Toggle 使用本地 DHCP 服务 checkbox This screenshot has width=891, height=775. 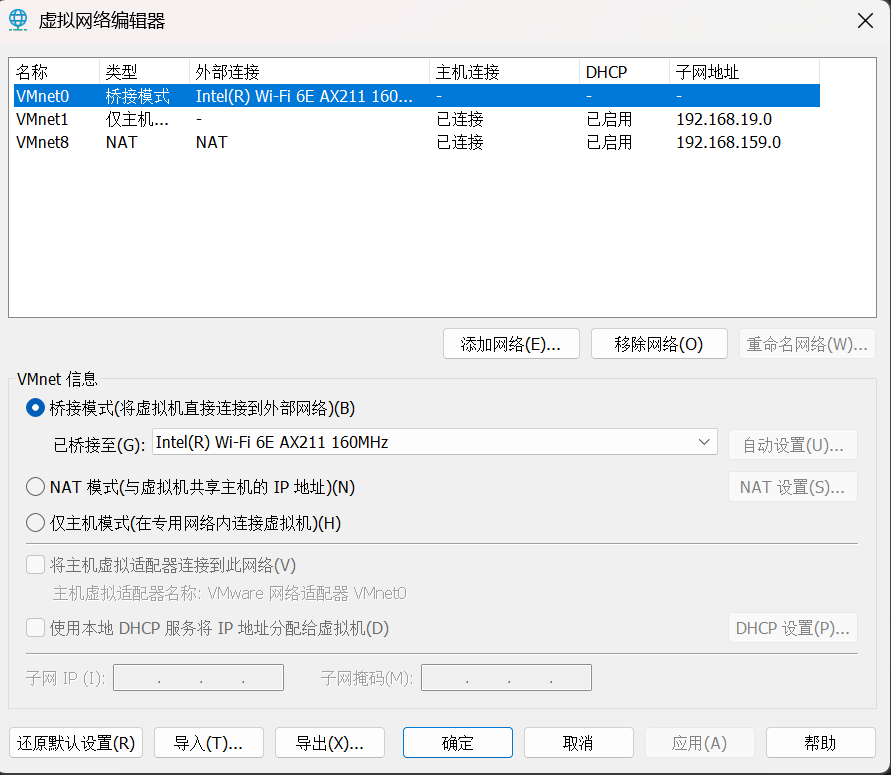point(35,628)
